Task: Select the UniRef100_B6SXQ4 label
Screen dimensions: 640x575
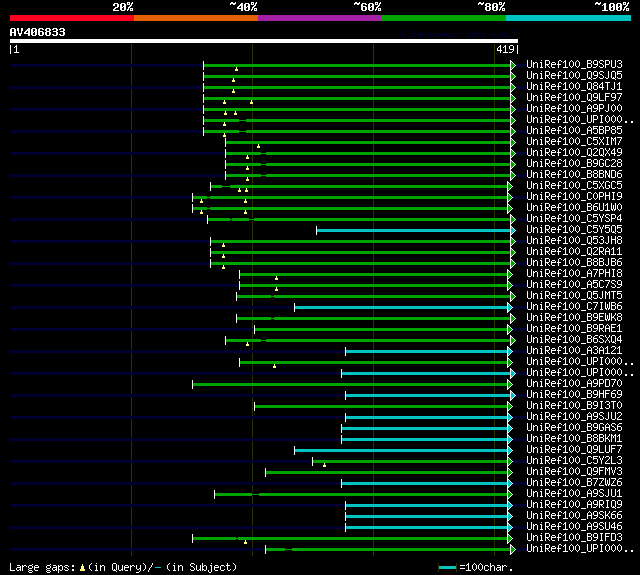Action: point(574,340)
